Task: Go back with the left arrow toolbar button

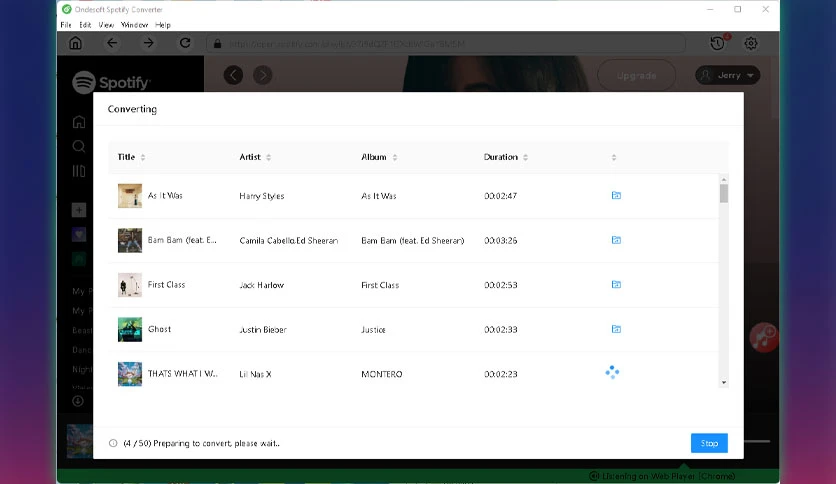Action: tap(112, 43)
